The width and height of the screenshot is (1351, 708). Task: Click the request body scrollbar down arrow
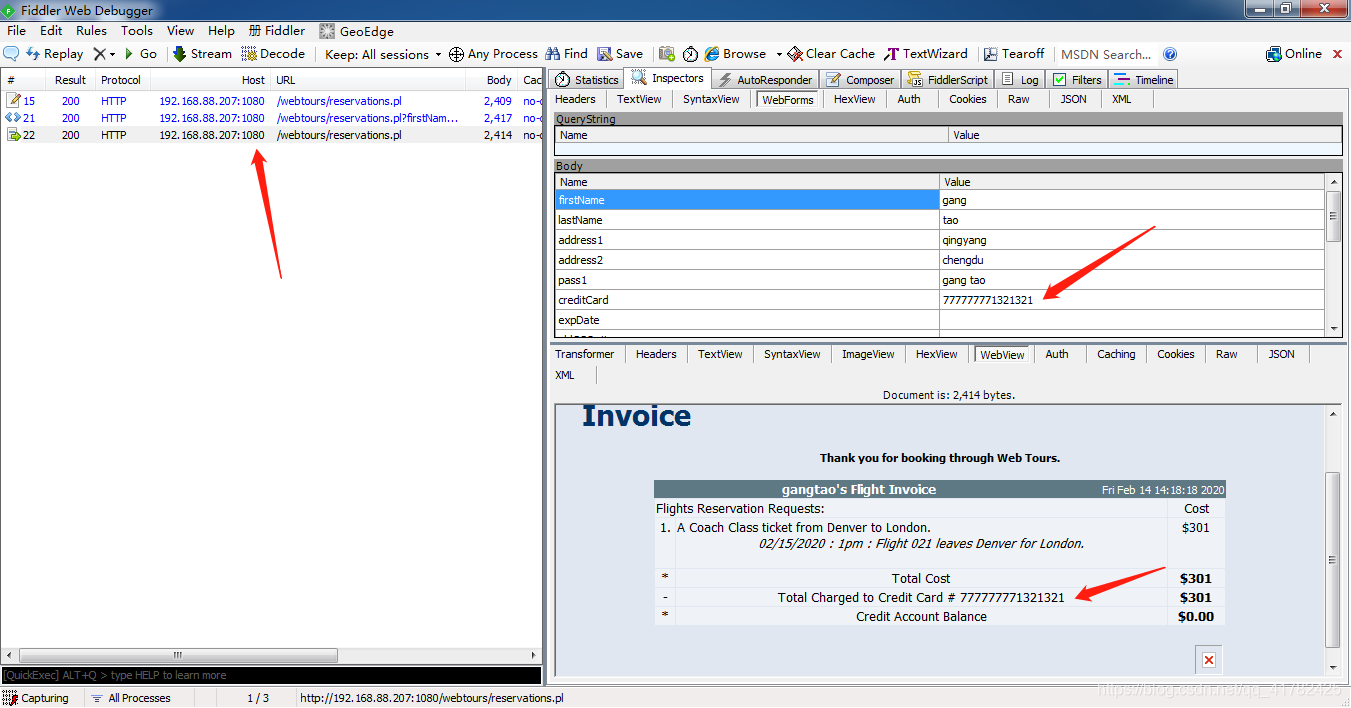pos(1333,329)
